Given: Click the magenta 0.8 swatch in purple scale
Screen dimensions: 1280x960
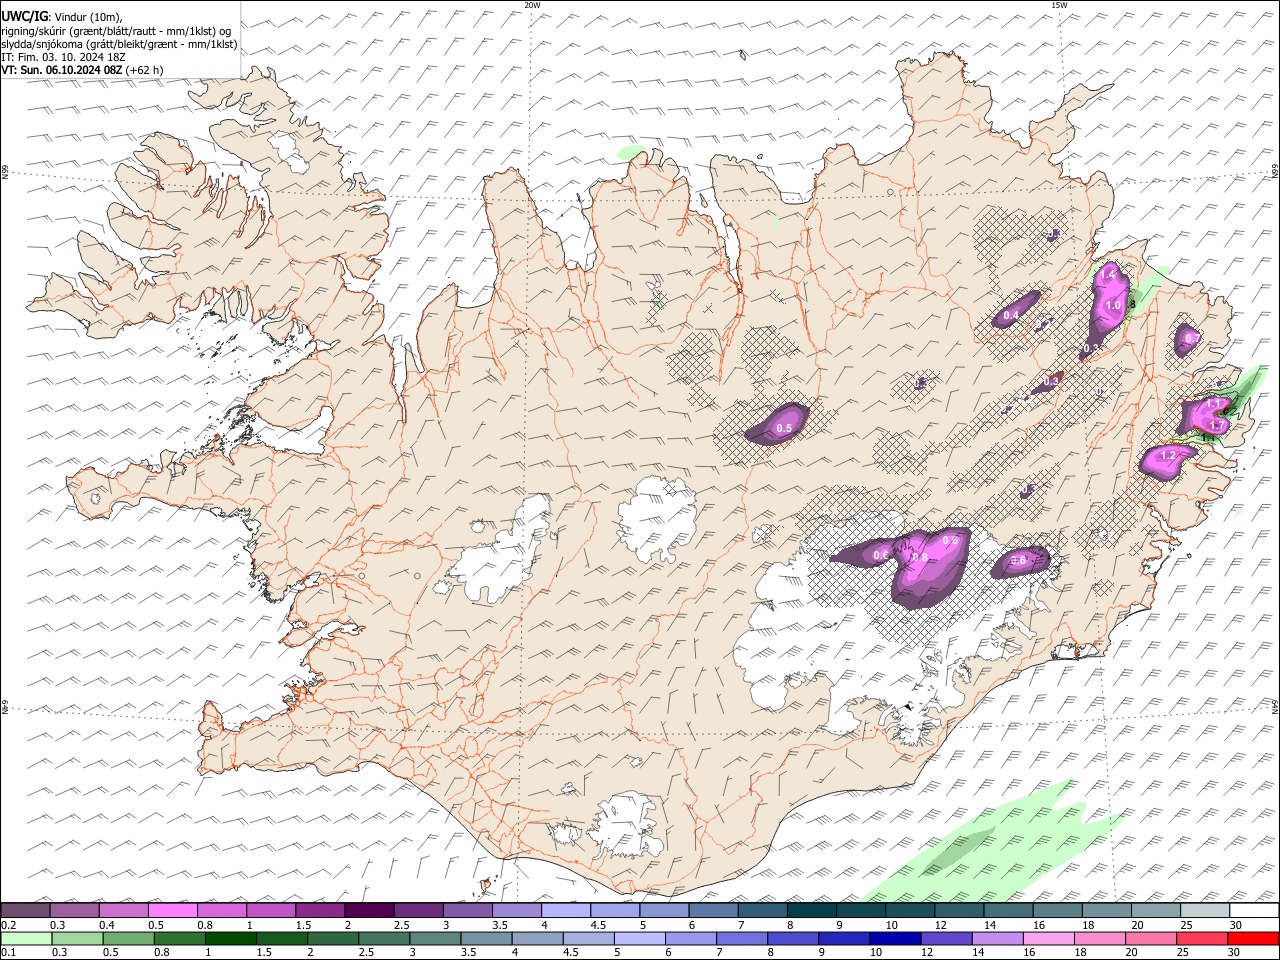Looking at the screenshot, I should (x=222, y=910).
